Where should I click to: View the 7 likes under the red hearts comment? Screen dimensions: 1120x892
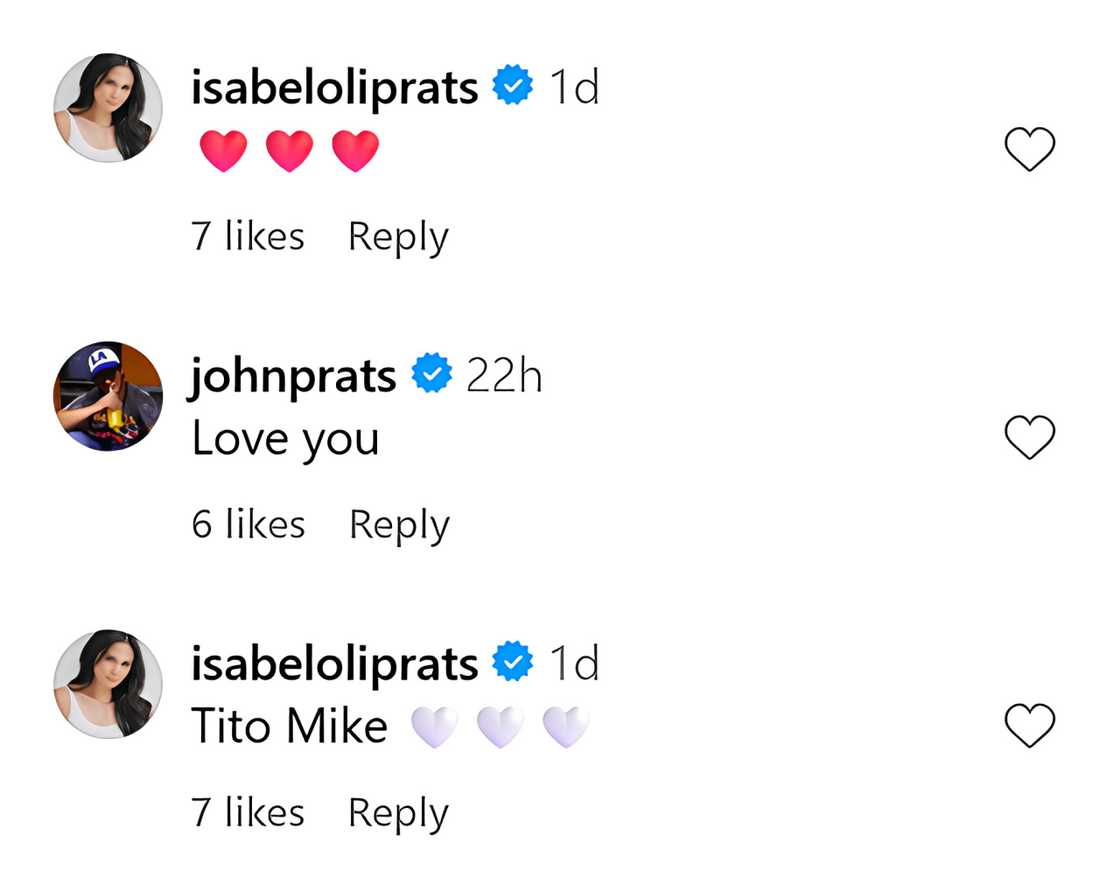pyautogui.click(x=248, y=237)
